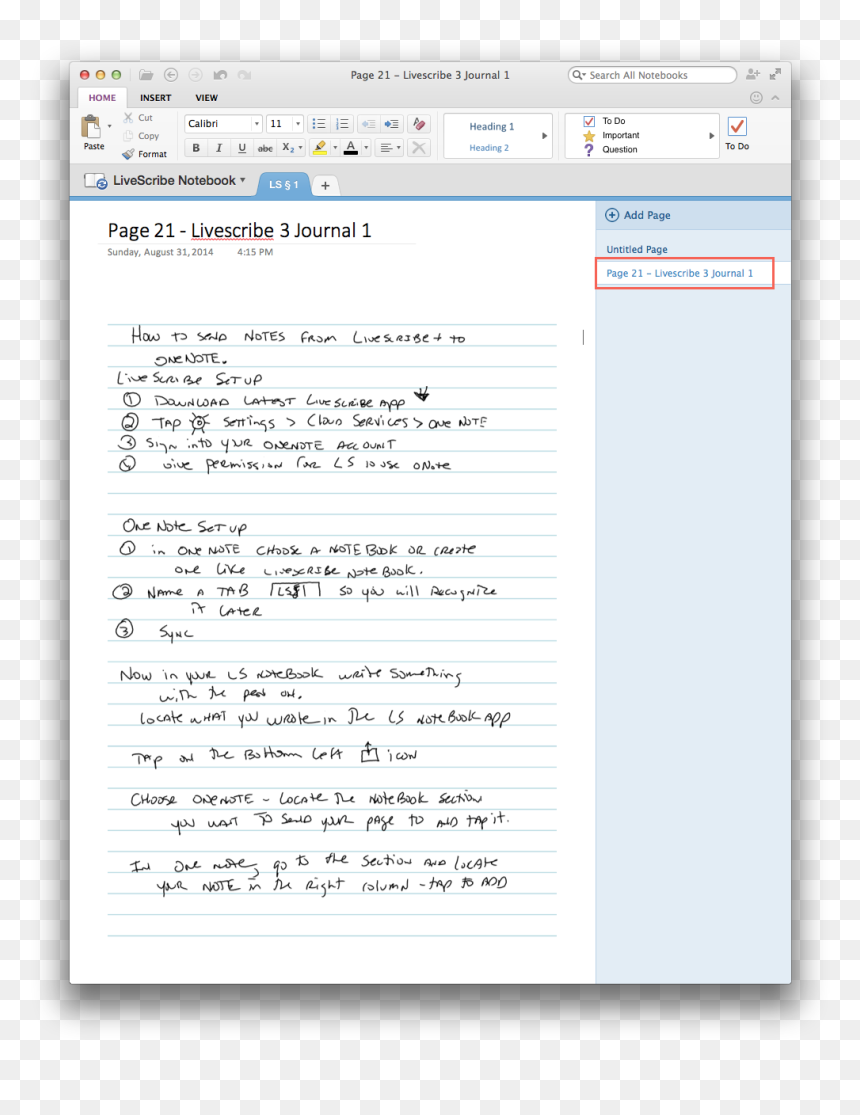Screen dimensions: 860x1115
Task: Send feedback with the smiley icon
Action: click(756, 97)
